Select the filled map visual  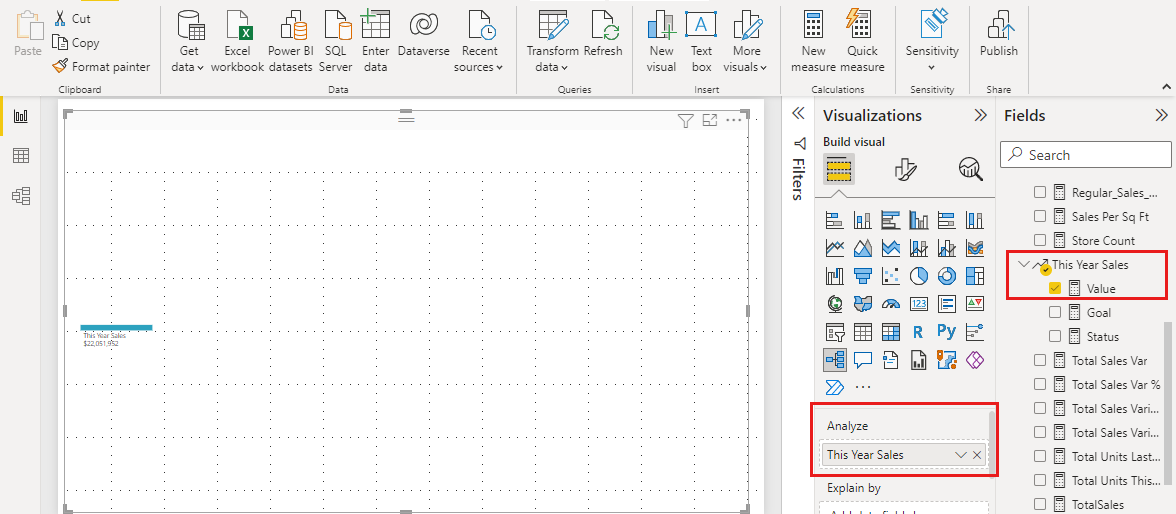click(x=862, y=304)
